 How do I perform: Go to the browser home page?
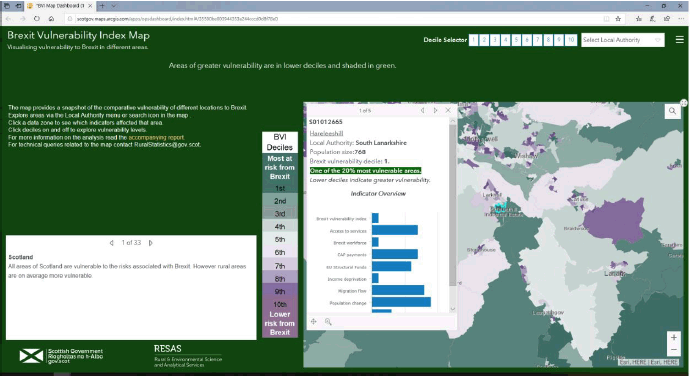51,19
